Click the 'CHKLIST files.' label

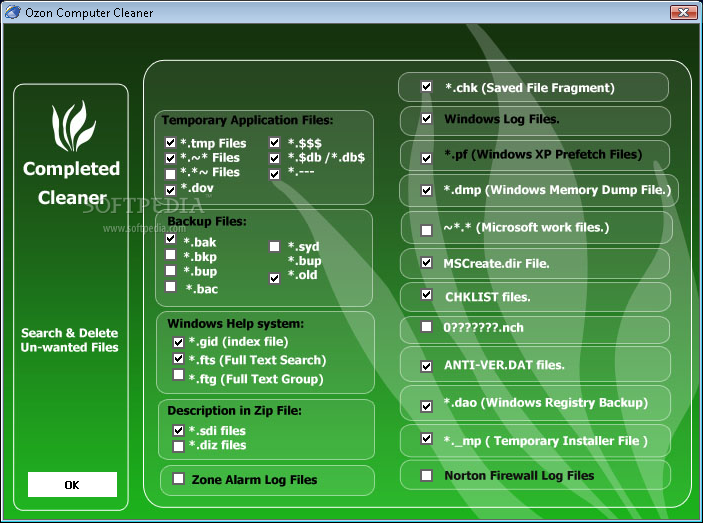tap(487, 297)
